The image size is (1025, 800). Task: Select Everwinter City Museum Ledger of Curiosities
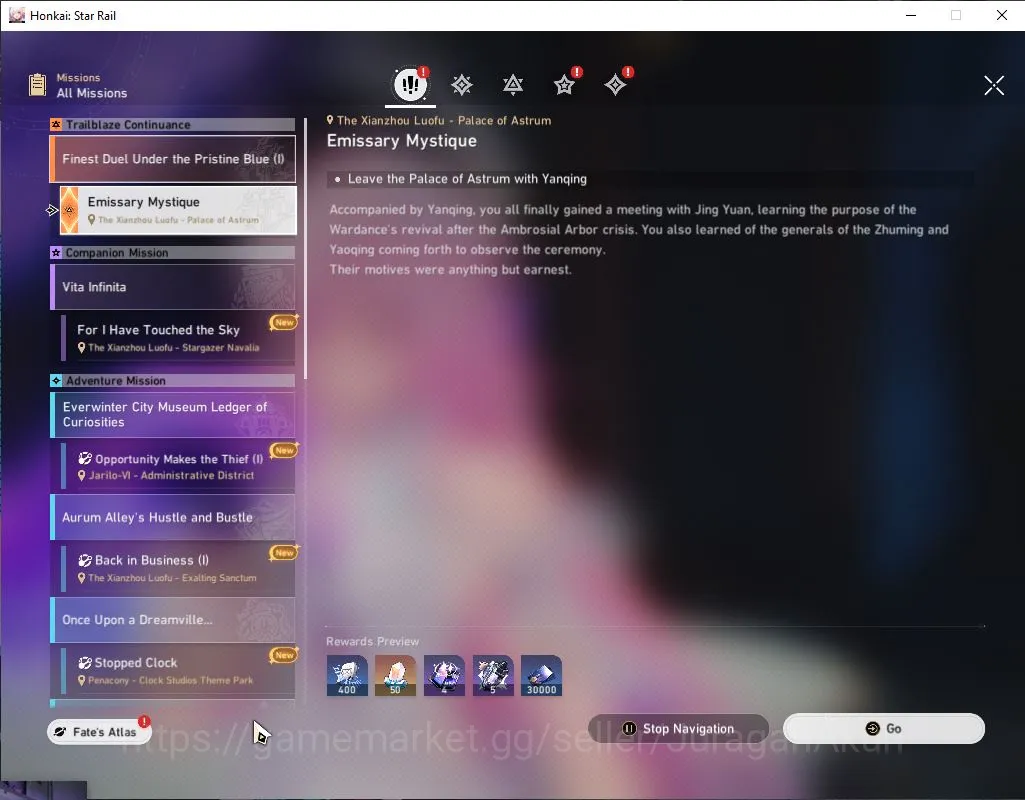[x=173, y=414]
